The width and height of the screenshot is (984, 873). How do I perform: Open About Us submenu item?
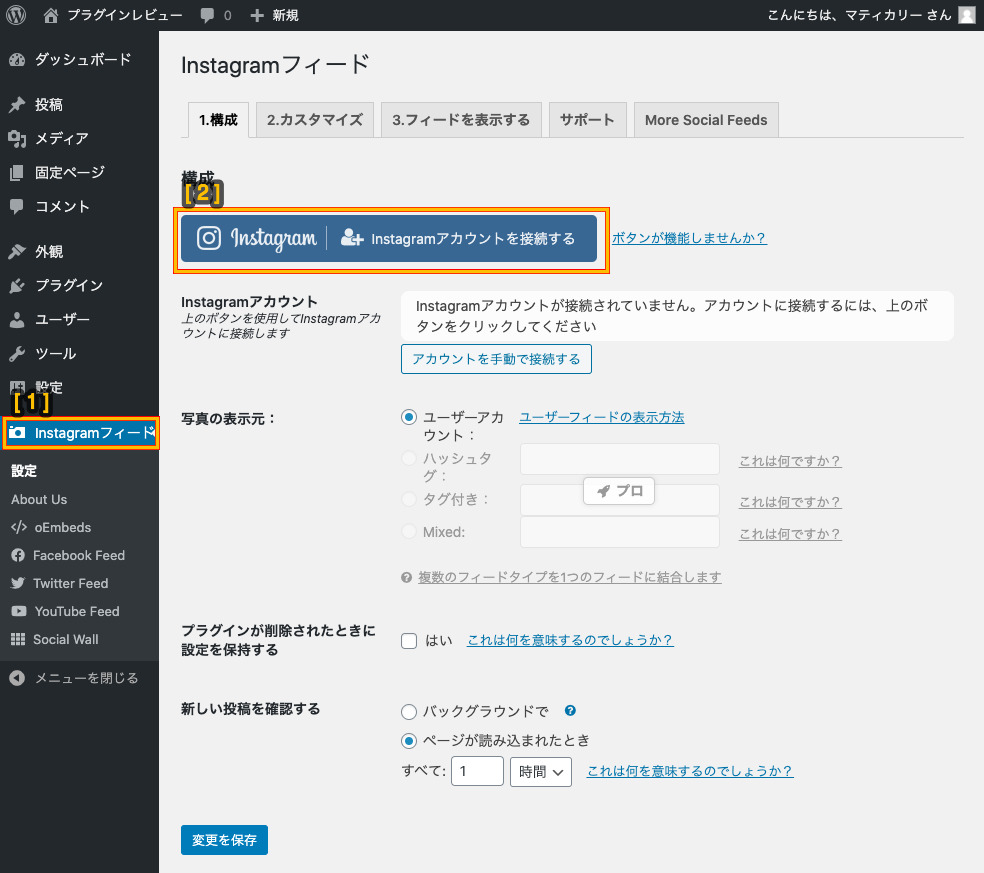(39, 500)
